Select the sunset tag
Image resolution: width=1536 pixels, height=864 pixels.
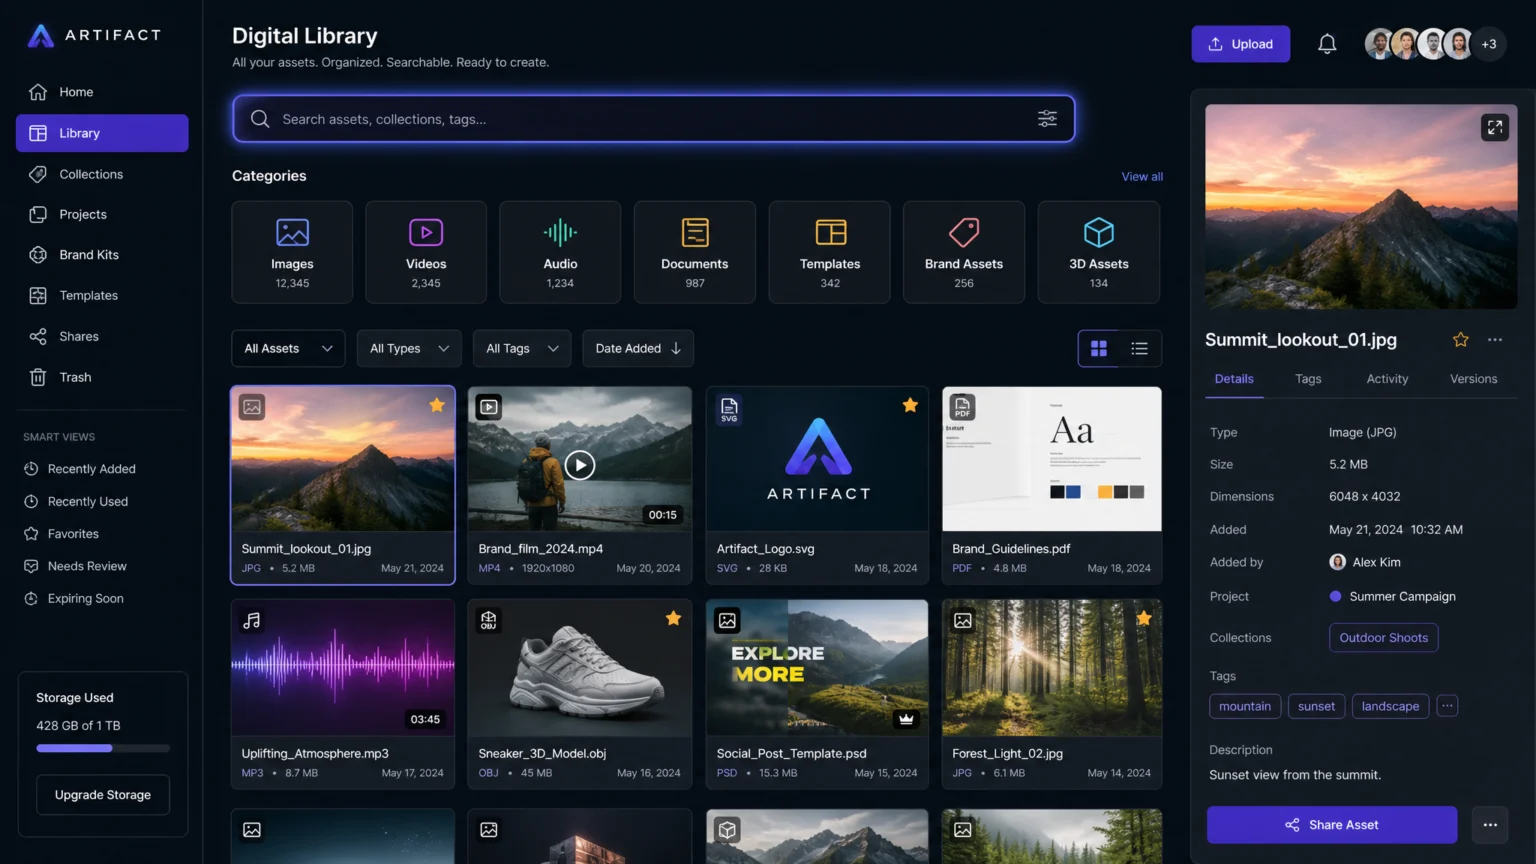[1316, 706]
